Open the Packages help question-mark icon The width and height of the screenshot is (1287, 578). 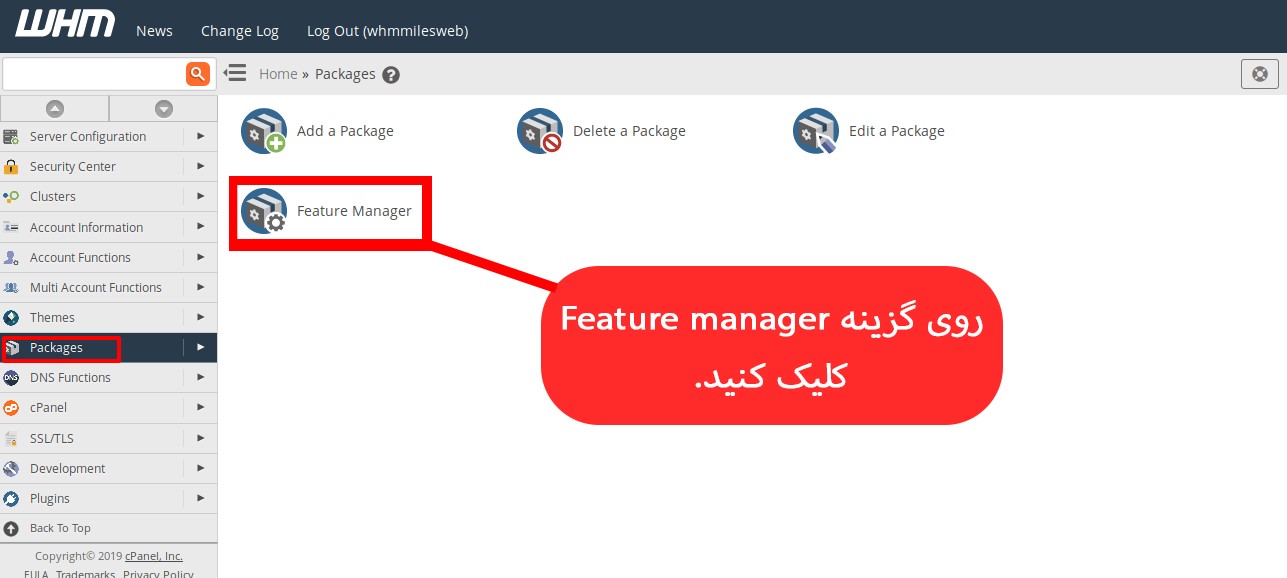(391, 75)
